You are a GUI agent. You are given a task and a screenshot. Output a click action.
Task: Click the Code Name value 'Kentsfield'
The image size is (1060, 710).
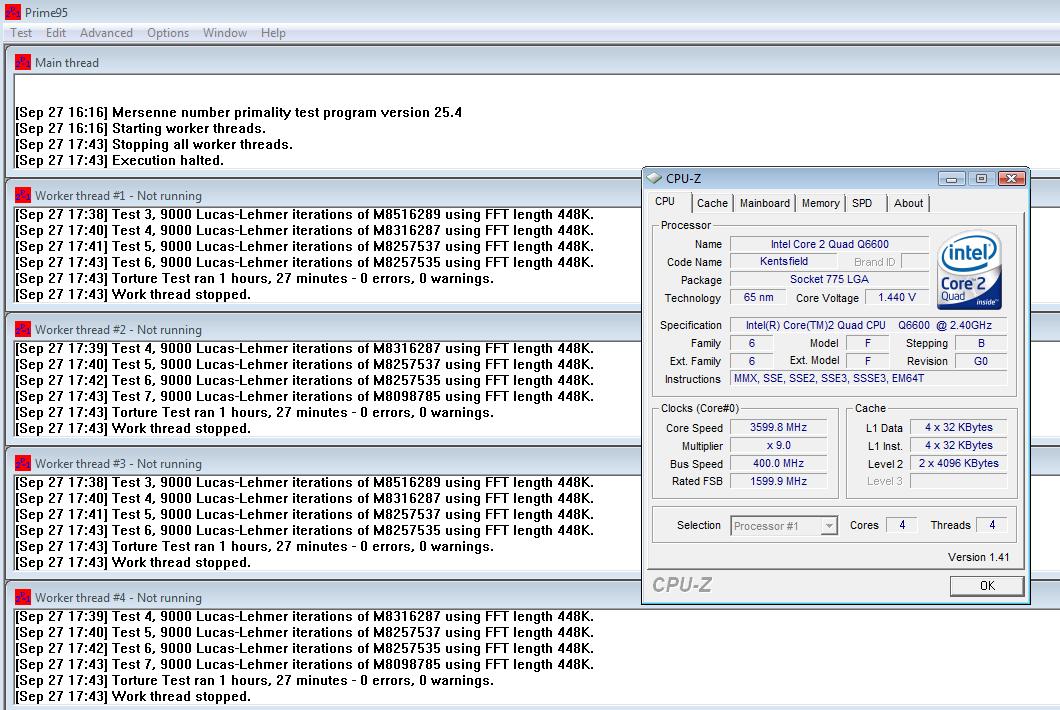tap(784, 261)
